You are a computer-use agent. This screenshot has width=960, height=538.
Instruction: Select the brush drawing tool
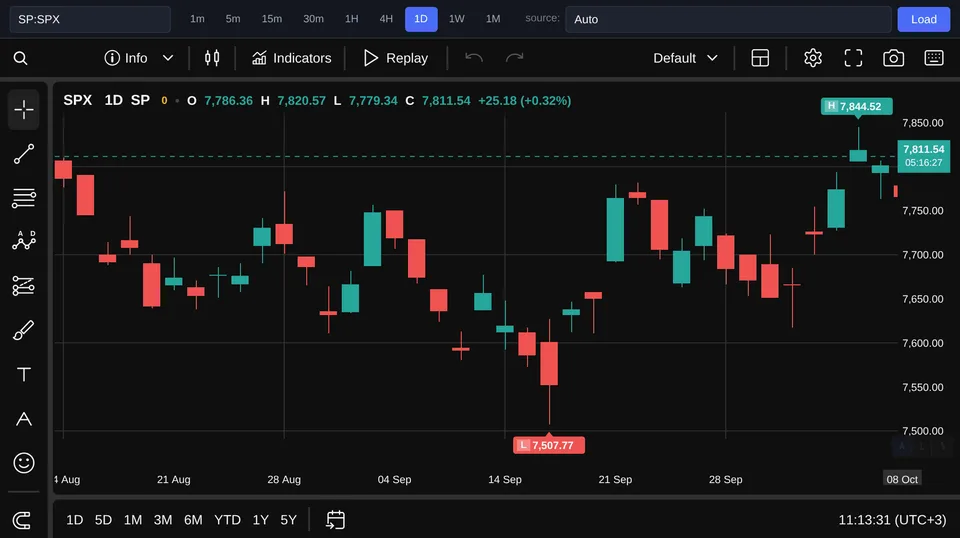click(24, 330)
